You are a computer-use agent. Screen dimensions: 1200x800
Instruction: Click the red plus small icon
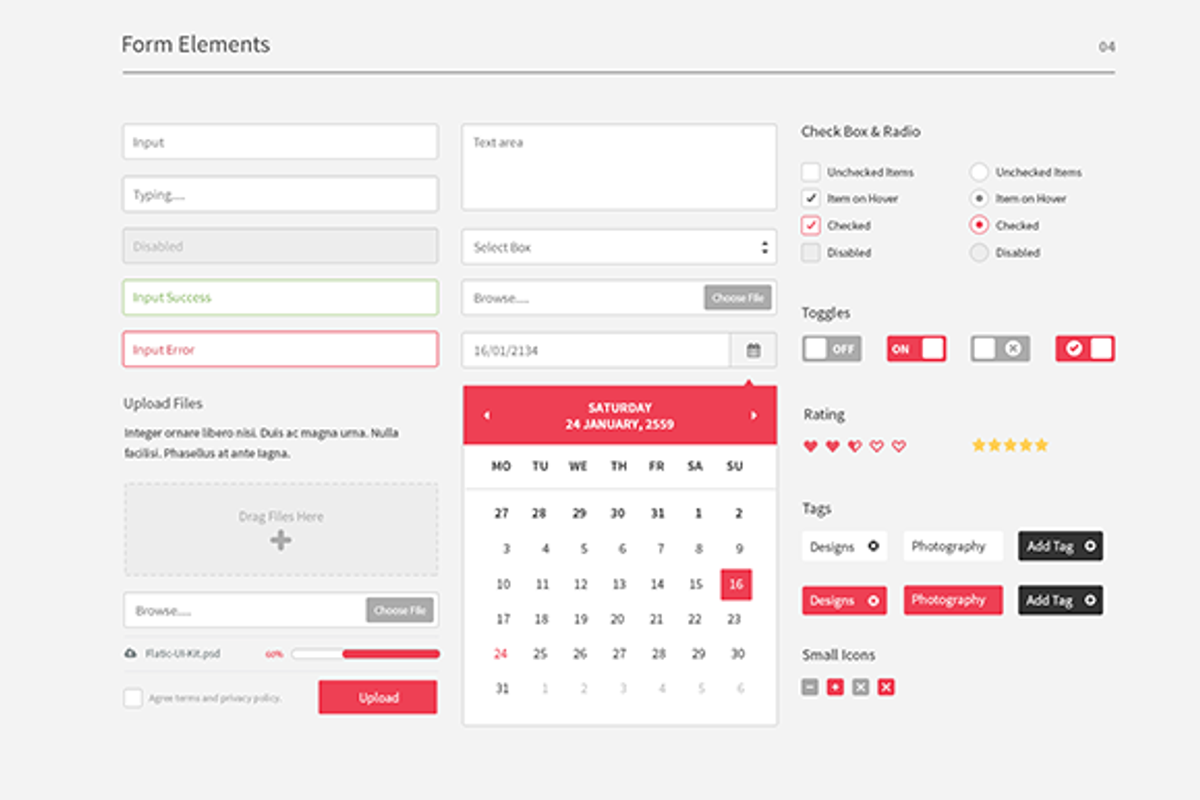coord(835,687)
